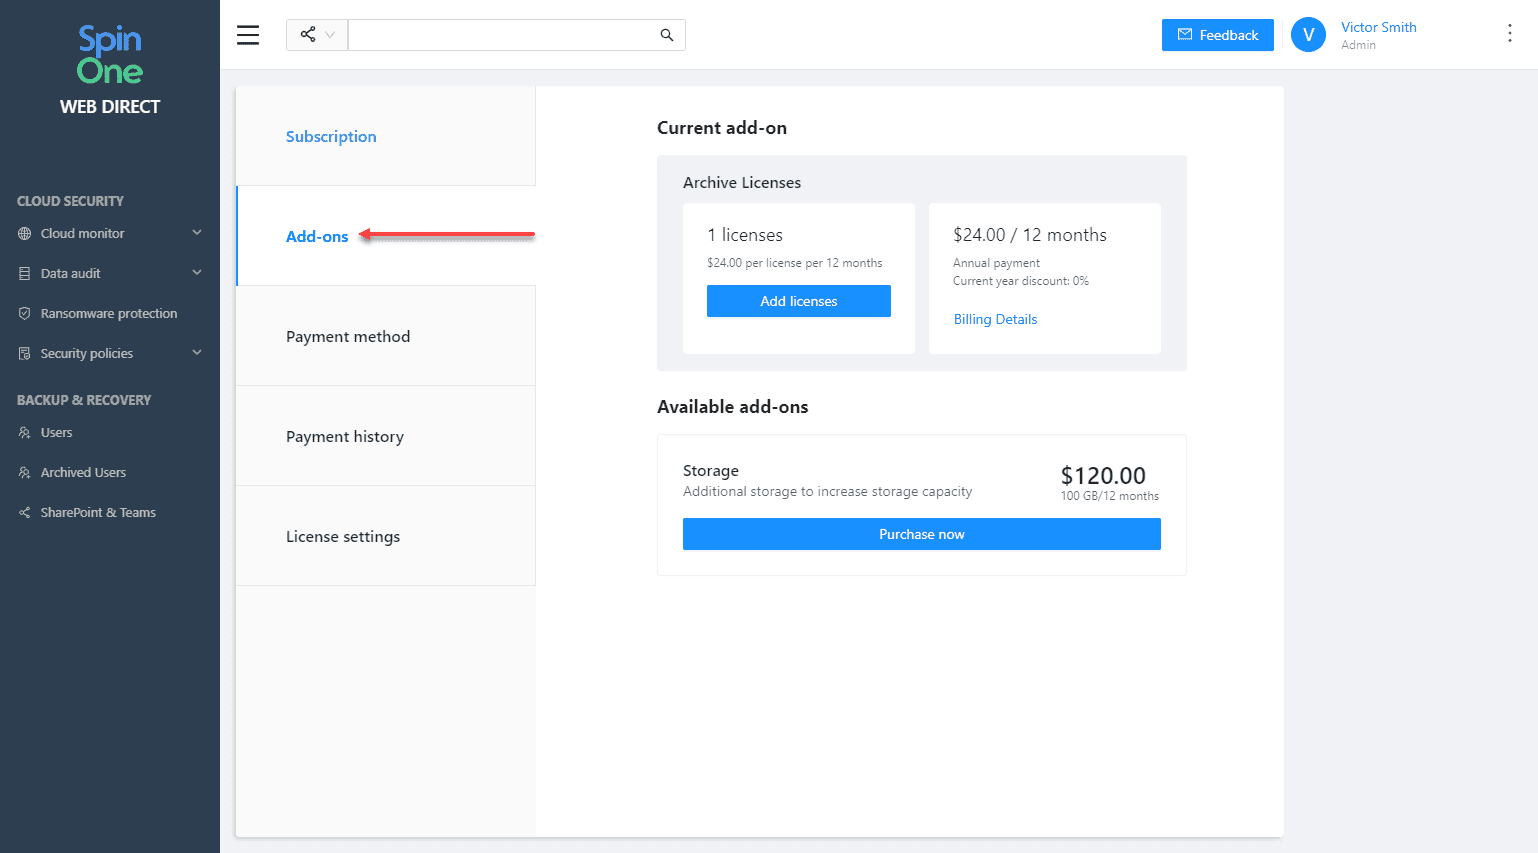The width and height of the screenshot is (1538, 853).
Task: Open the Billing Details link
Action: coord(995,320)
